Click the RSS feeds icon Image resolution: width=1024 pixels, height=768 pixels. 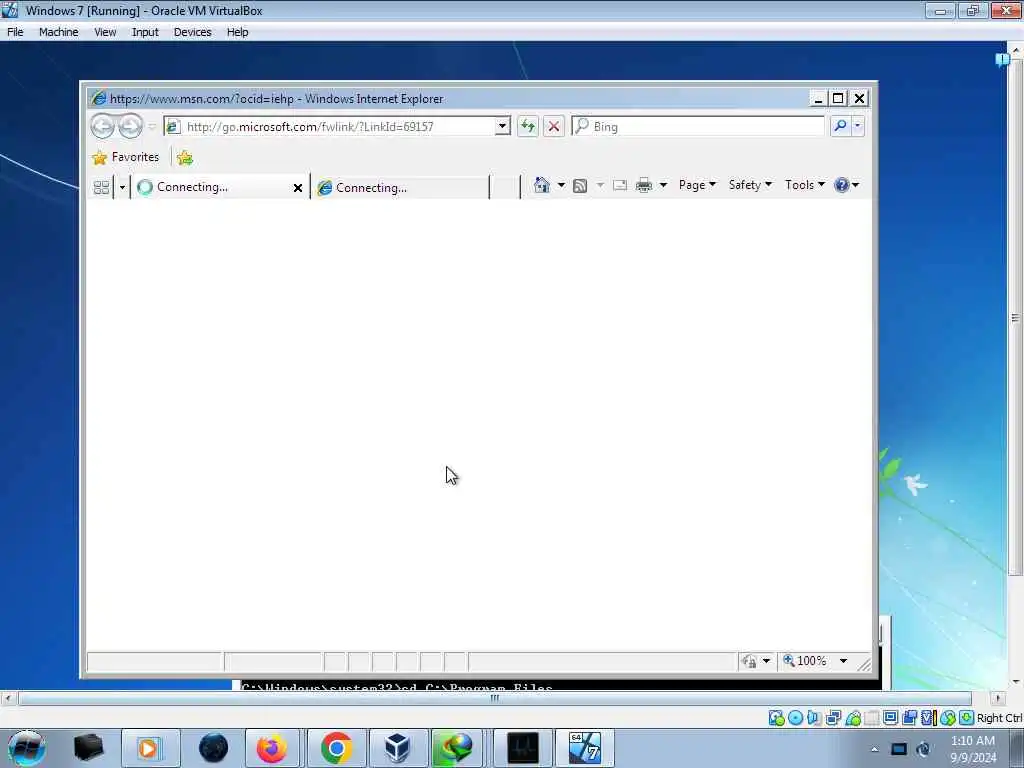coord(580,185)
